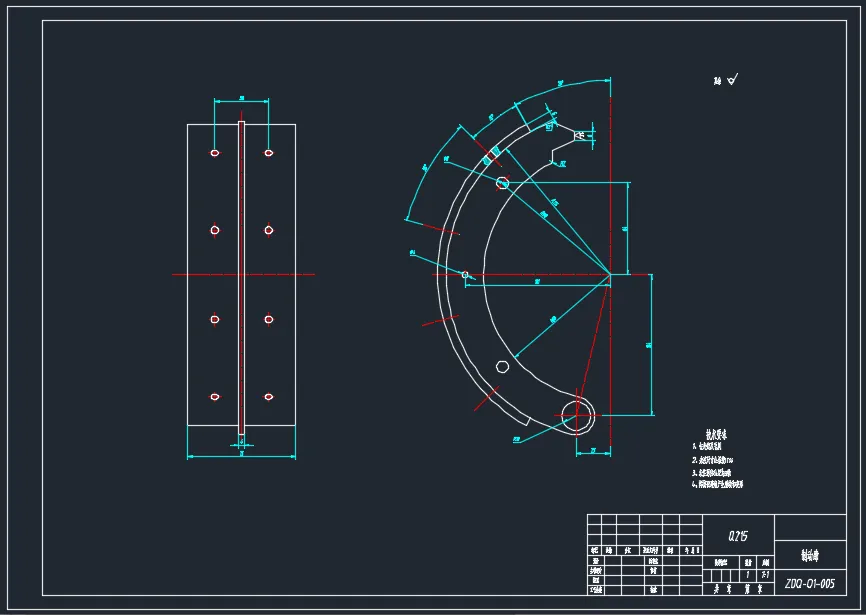Select the part name text above ZDQ-01-005
Image resolution: width=866 pixels, height=615 pixels.
(810, 555)
